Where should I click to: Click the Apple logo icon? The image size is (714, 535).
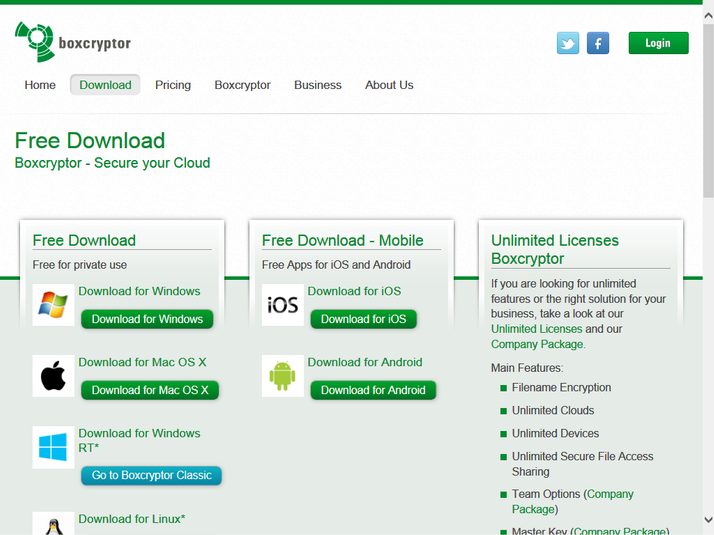tap(53, 376)
